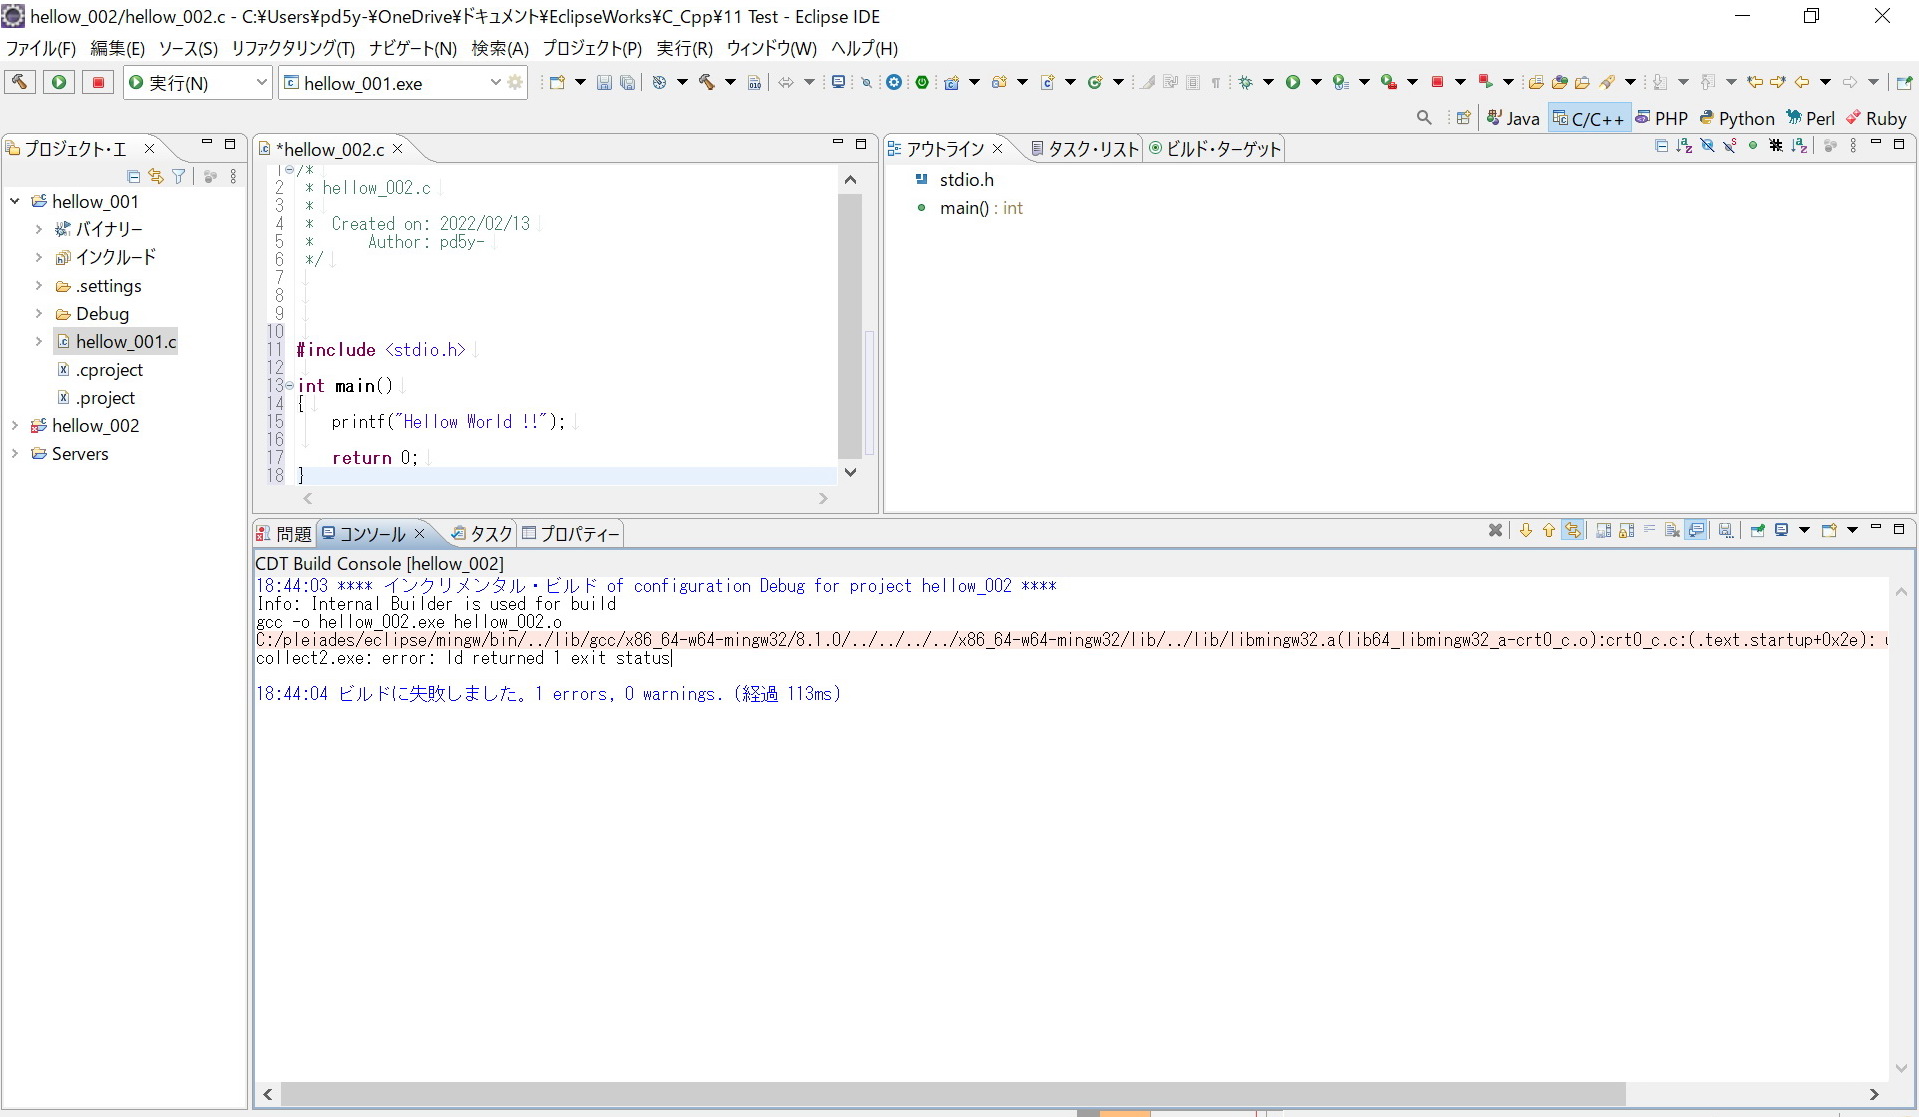Expand the hellow_002 project
The width and height of the screenshot is (1919, 1117).
pyautogui.click(x=15, y=425)
